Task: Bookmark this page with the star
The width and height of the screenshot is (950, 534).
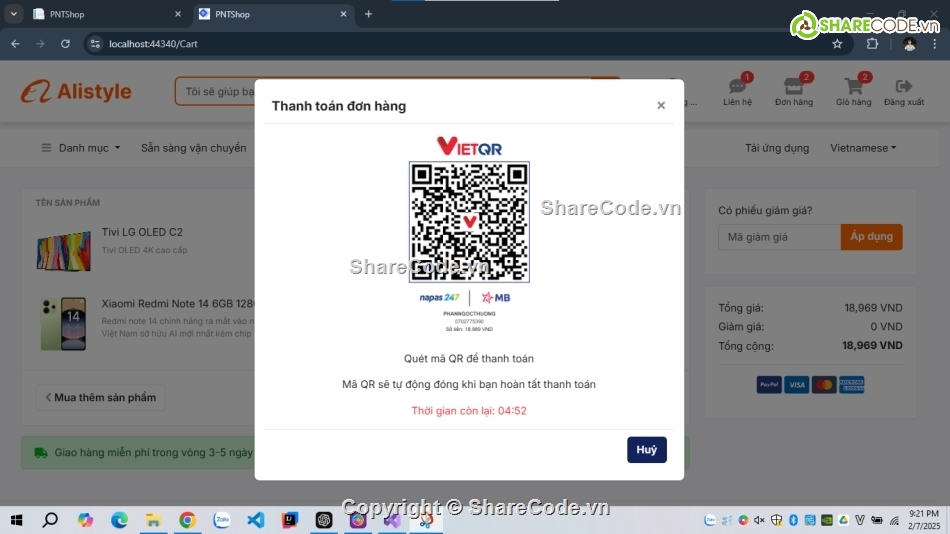Action: 837,44
